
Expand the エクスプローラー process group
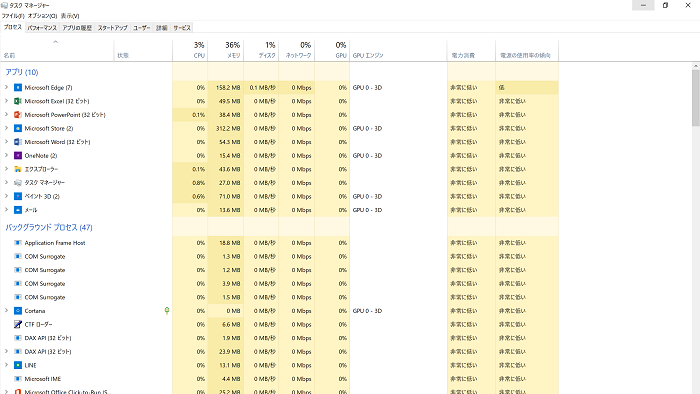6,169
